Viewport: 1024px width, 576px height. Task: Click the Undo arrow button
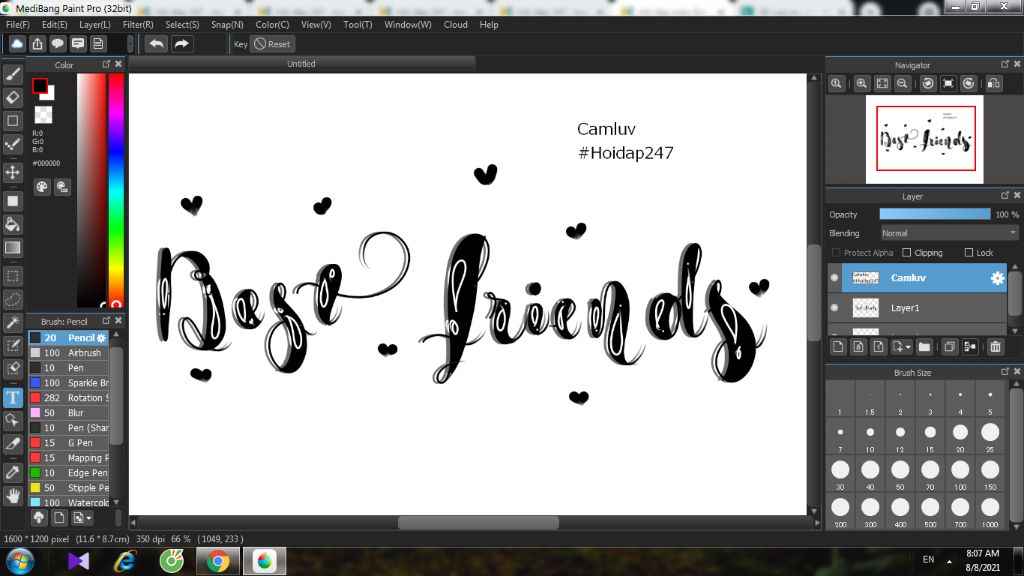click(x=156, y=44)
